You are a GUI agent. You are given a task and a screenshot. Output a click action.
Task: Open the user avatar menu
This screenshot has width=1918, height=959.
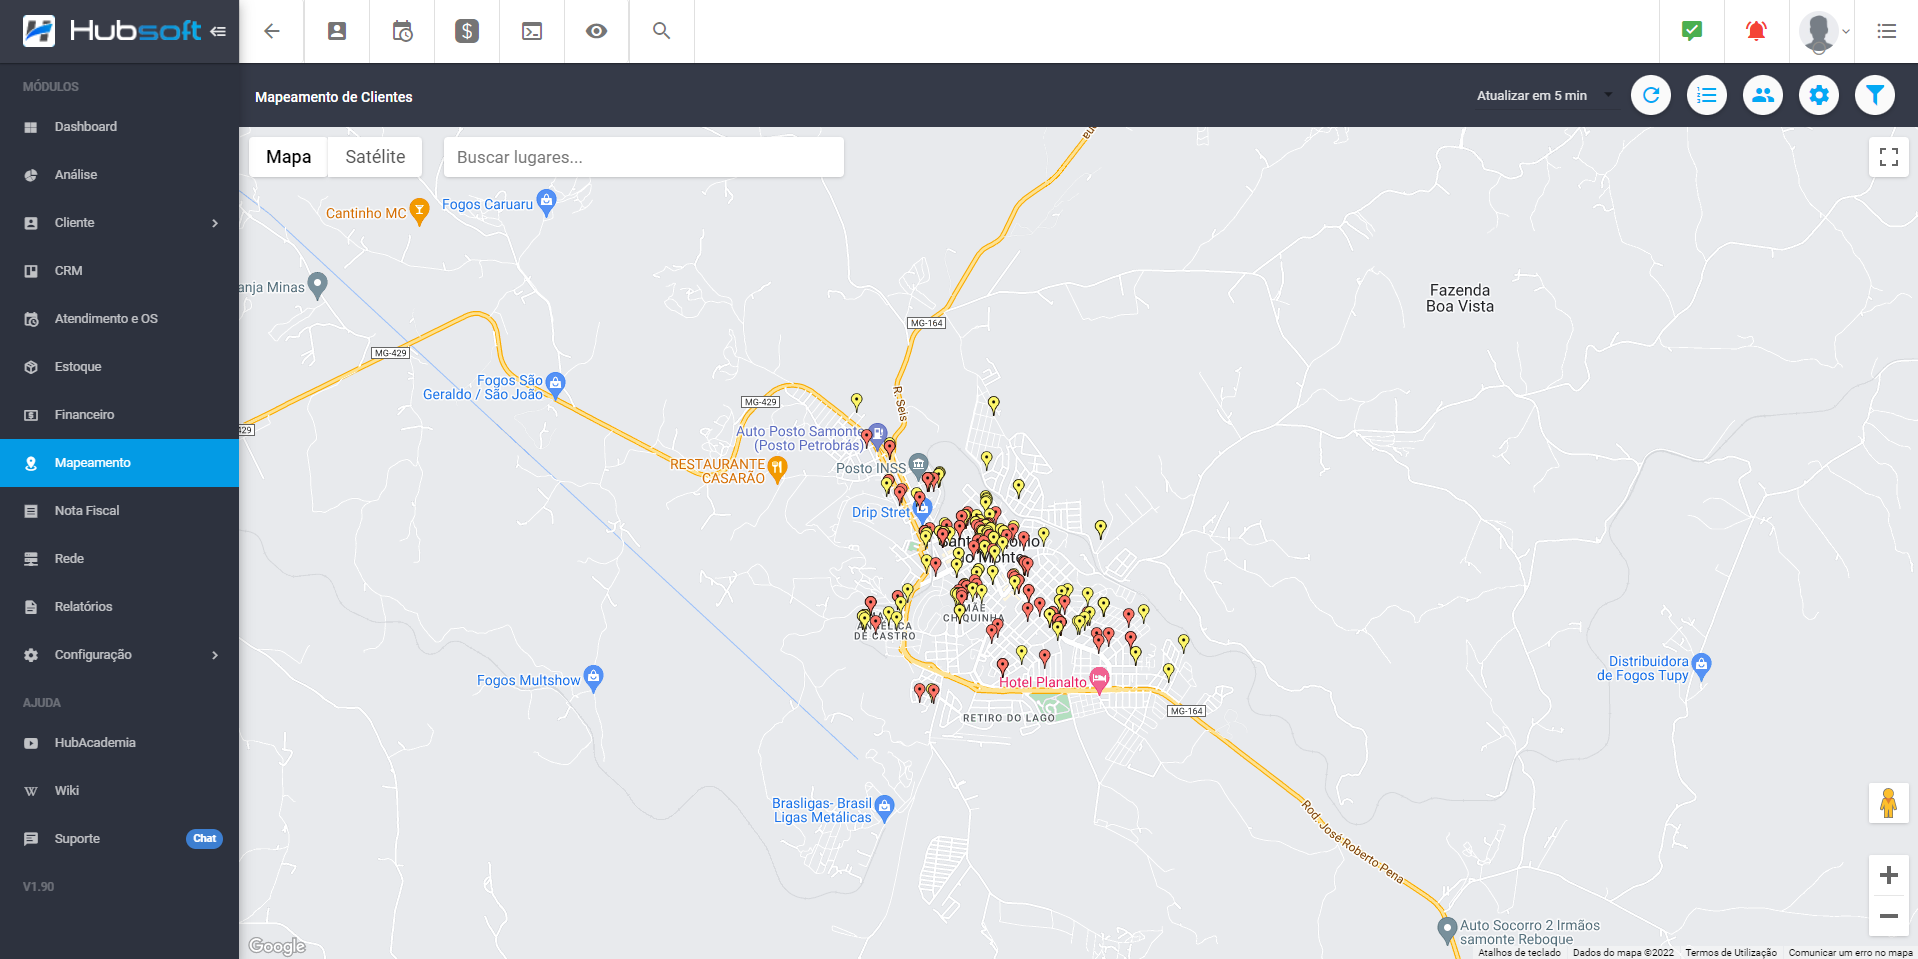click(1823, 31)
